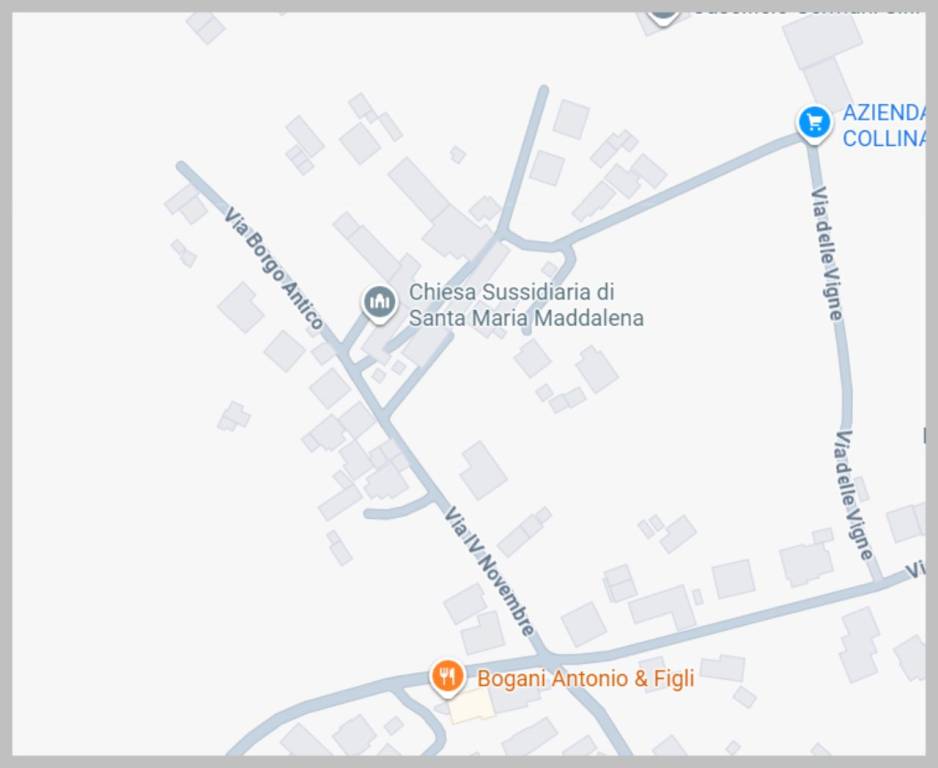This screenshot has width=938, height=768.
Task: Click the dead-end road tip north of the church
Action: pos(544,90)
